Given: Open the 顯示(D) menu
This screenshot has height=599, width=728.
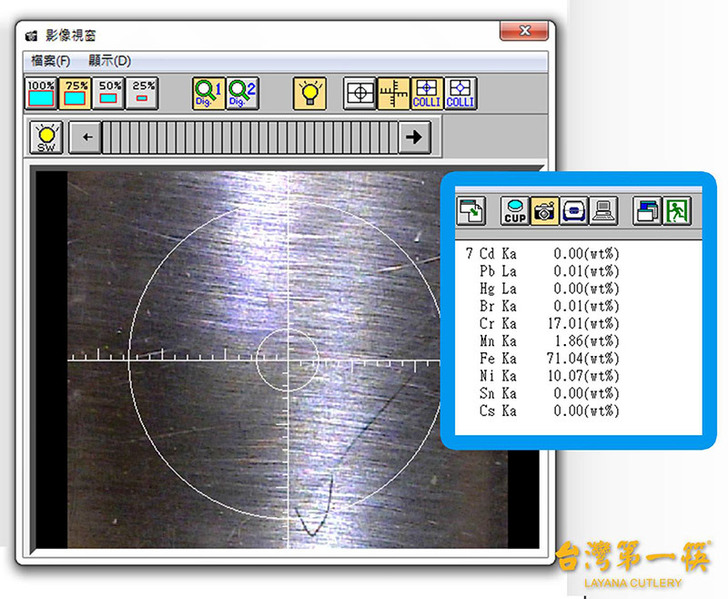Looking at the screenshot, I should (x=109, y=61).
